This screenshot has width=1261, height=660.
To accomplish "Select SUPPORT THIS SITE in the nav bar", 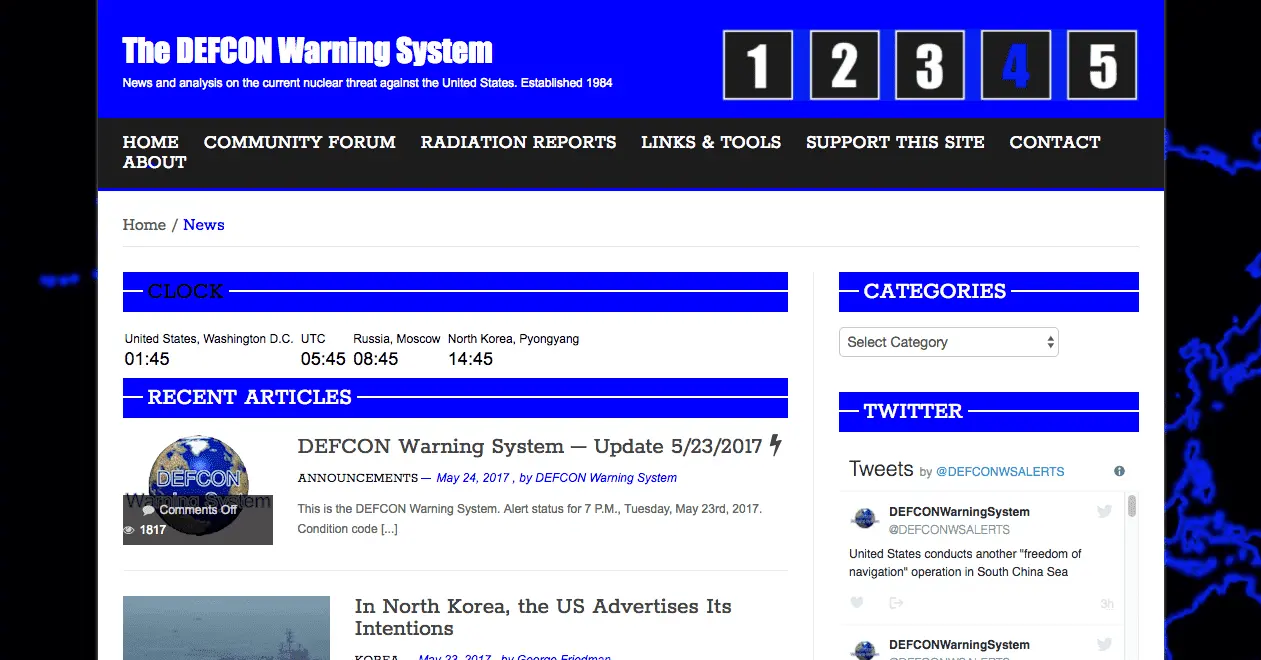I will click(x=895, y=142).
